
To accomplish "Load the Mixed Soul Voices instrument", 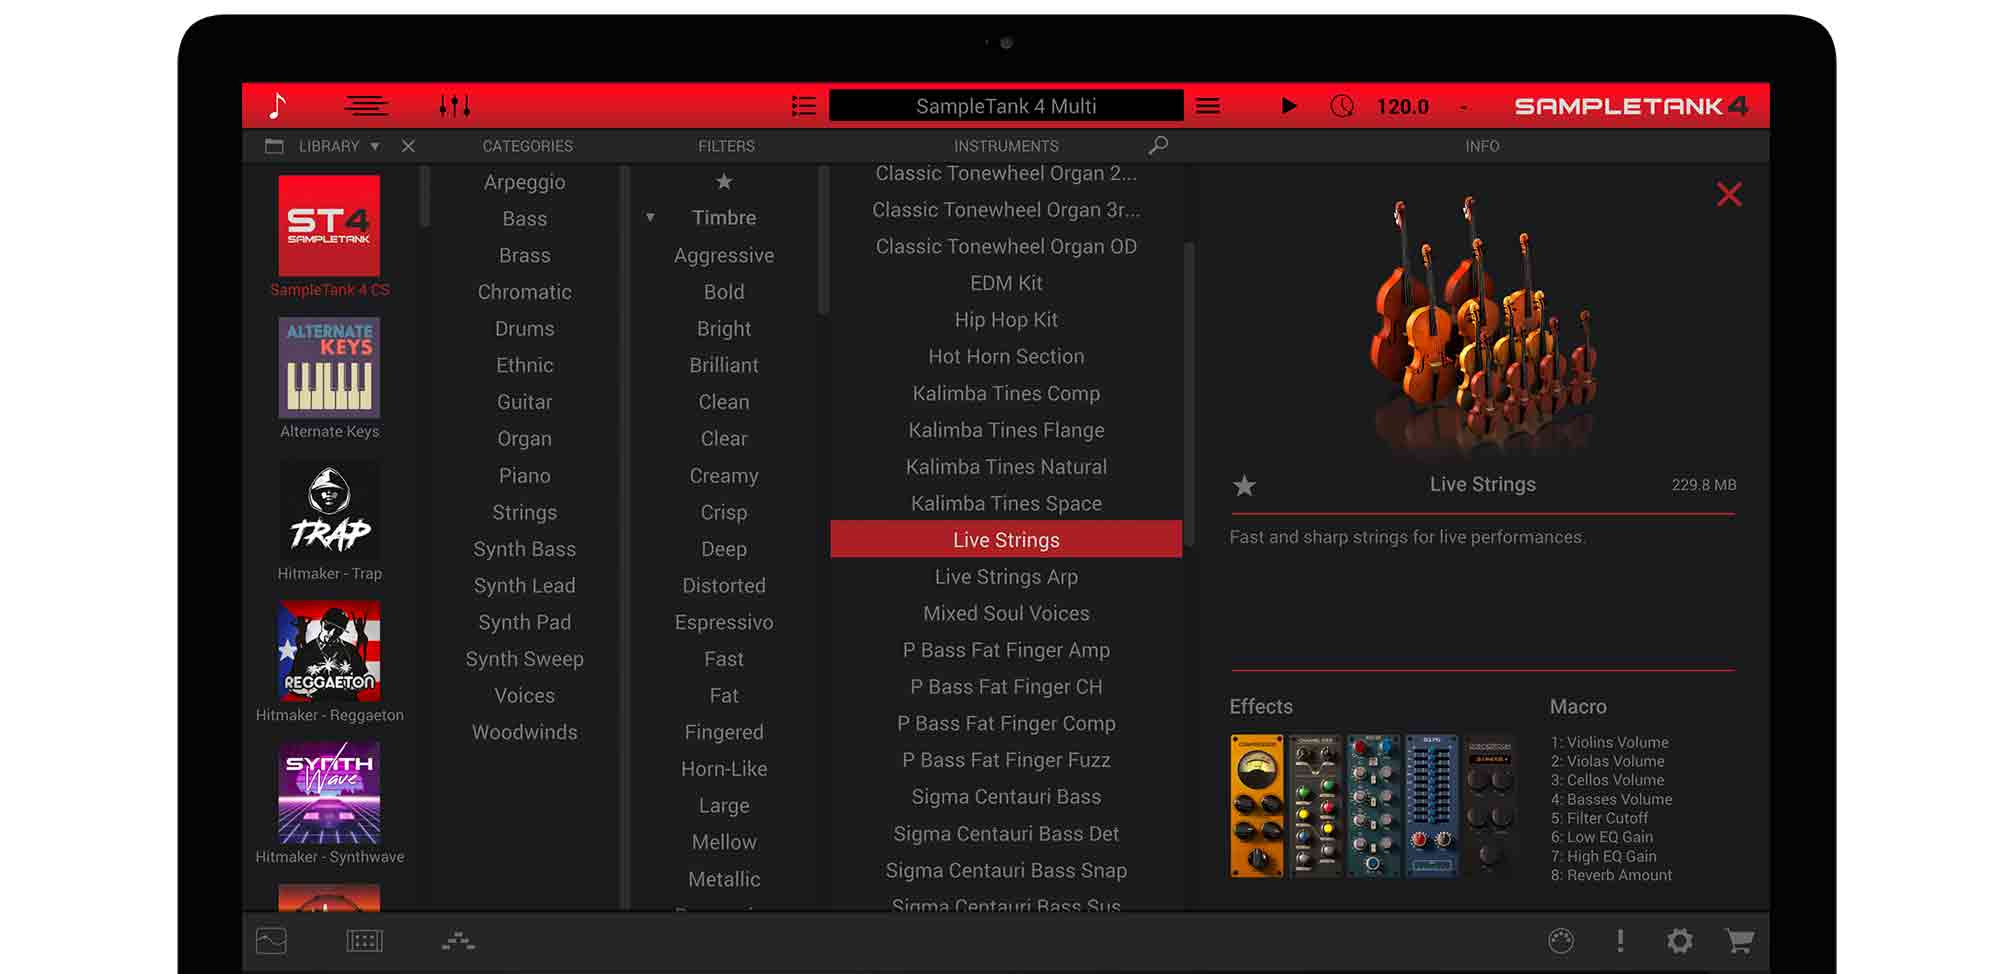I will click(1006, 614).
